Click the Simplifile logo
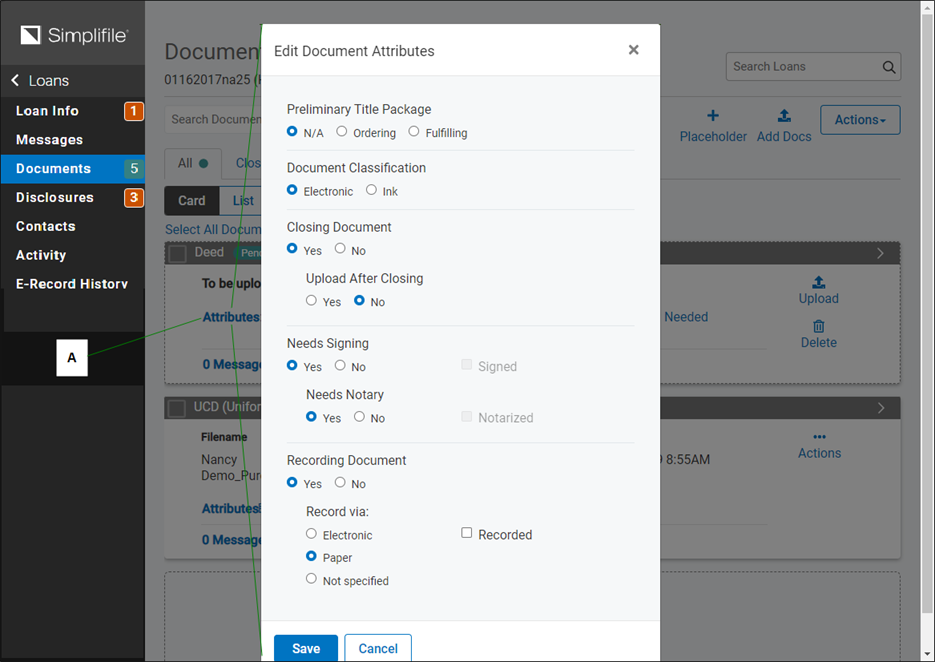This screenshot has height=662, width=935. (x=74, y=35)
